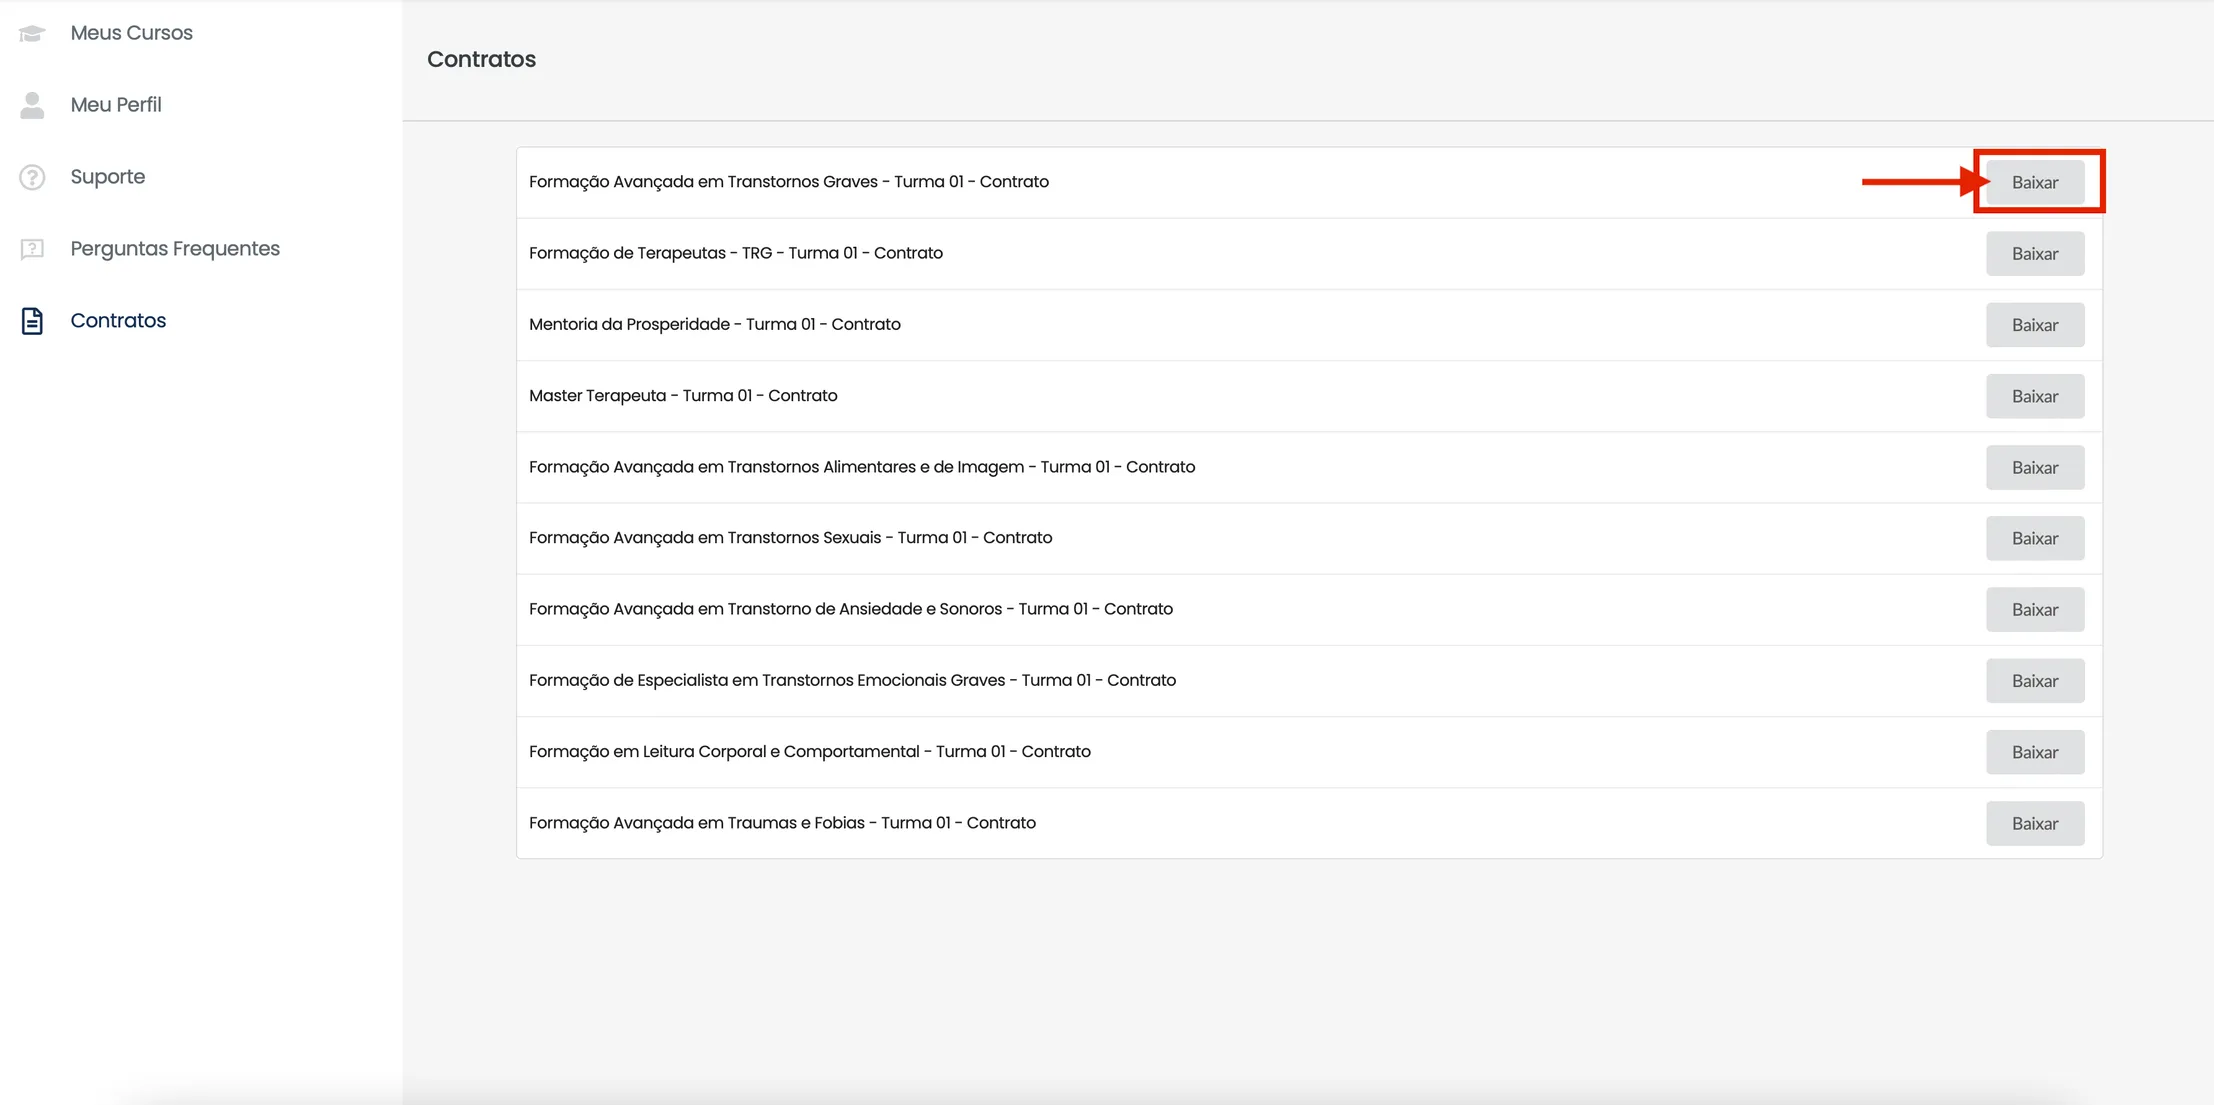The height and width of the screenshot is (1105, 2214).
Task: Click Baixar for Master Terapeuta contract
Action: (2035, 396)
